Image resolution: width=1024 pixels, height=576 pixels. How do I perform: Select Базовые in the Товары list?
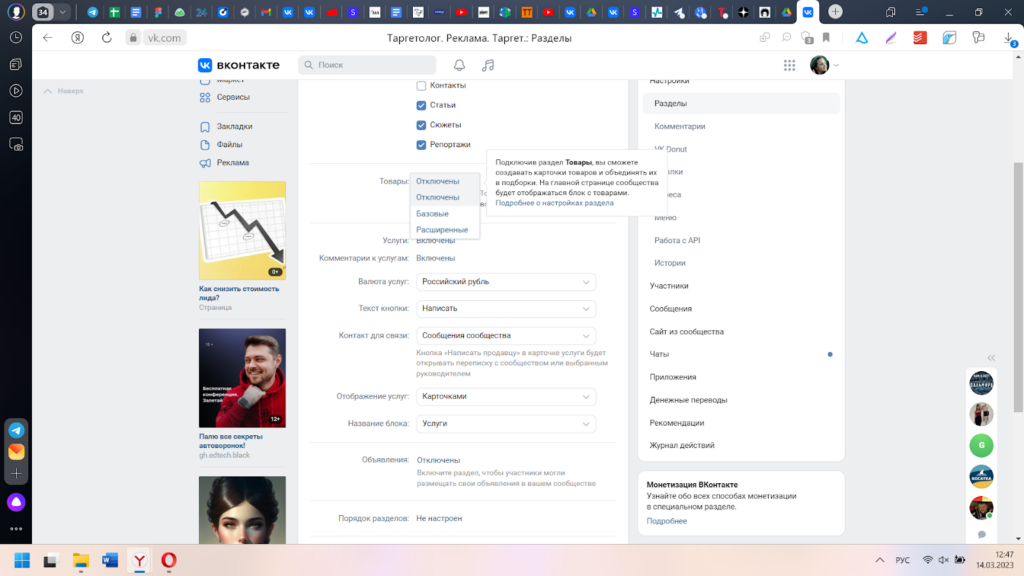point(433,214)
